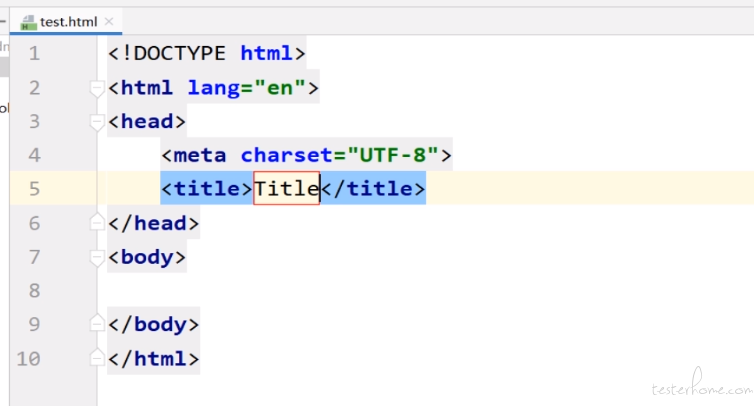Collapse the html tag fold marker on line 2

pos(97,88)
